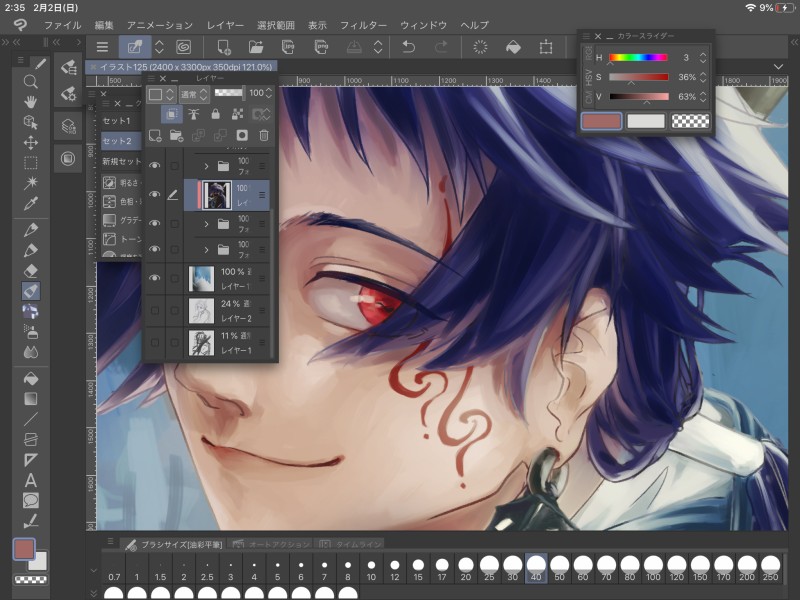Expand the top layer folder

coord(206,166)
